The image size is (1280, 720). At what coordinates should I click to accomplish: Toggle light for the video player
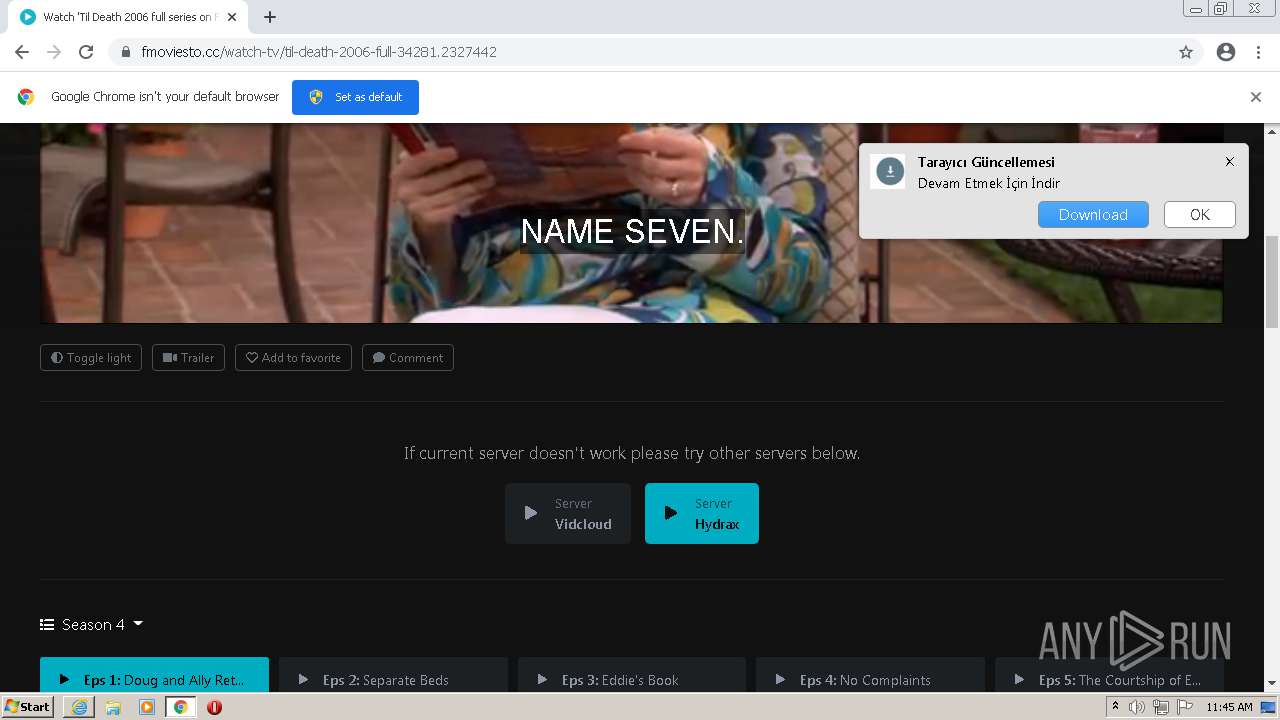coord(91,358)
